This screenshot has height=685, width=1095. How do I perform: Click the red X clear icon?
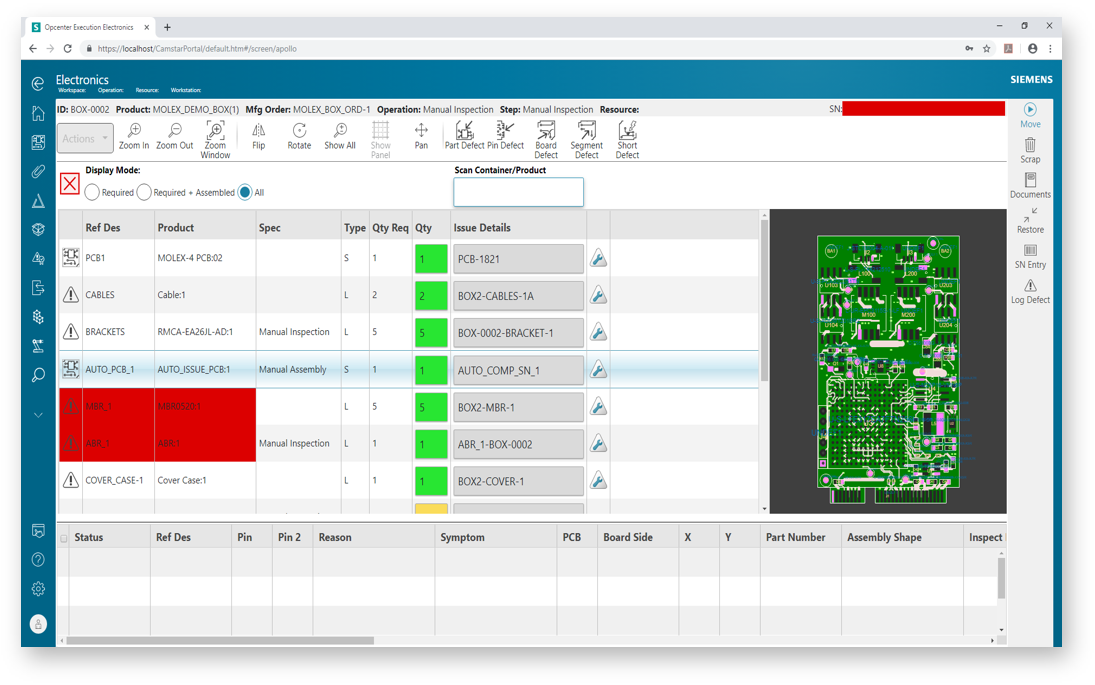click(x=69, y=184)
